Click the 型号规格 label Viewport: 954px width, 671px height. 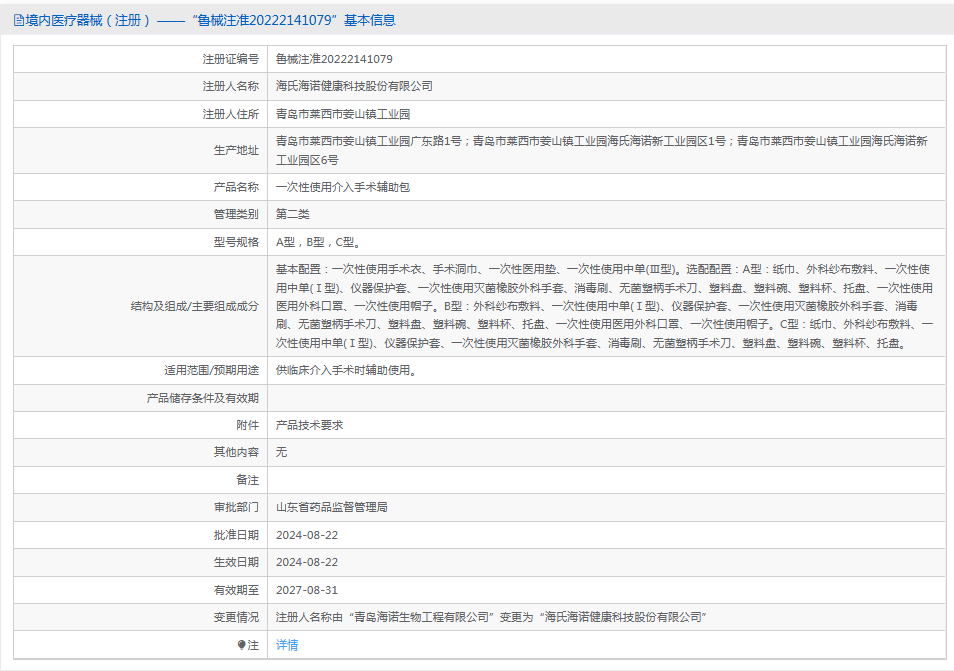pyautogui.click(x=236, y=242)
